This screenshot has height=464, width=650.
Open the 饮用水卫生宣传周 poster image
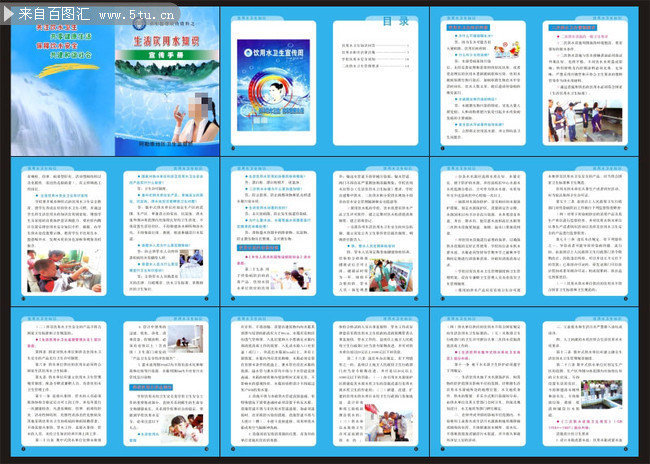[274, 85]
